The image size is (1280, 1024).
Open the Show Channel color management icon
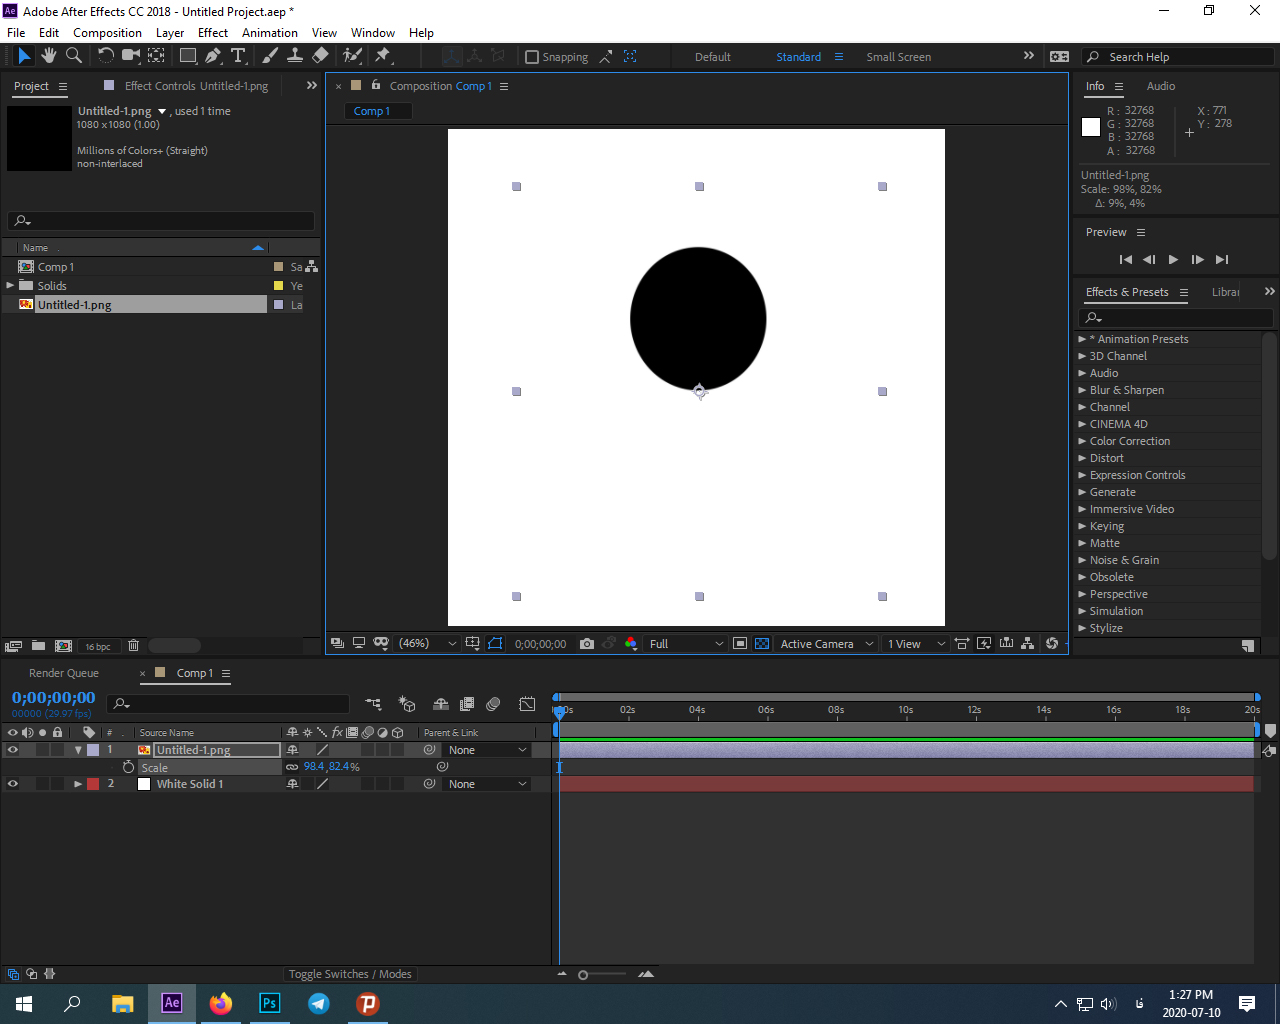(x=631, y=644)
